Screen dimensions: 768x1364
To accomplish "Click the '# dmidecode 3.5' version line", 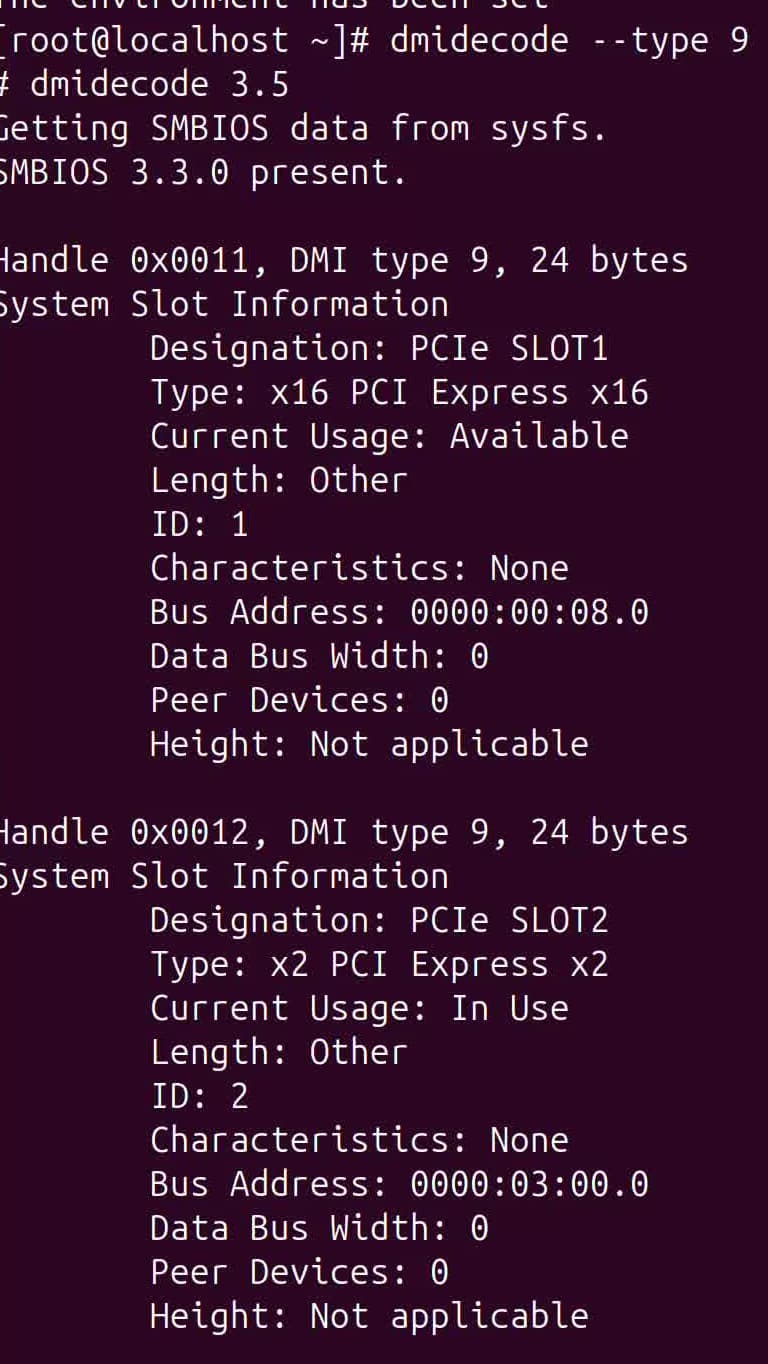I will 145,85.
